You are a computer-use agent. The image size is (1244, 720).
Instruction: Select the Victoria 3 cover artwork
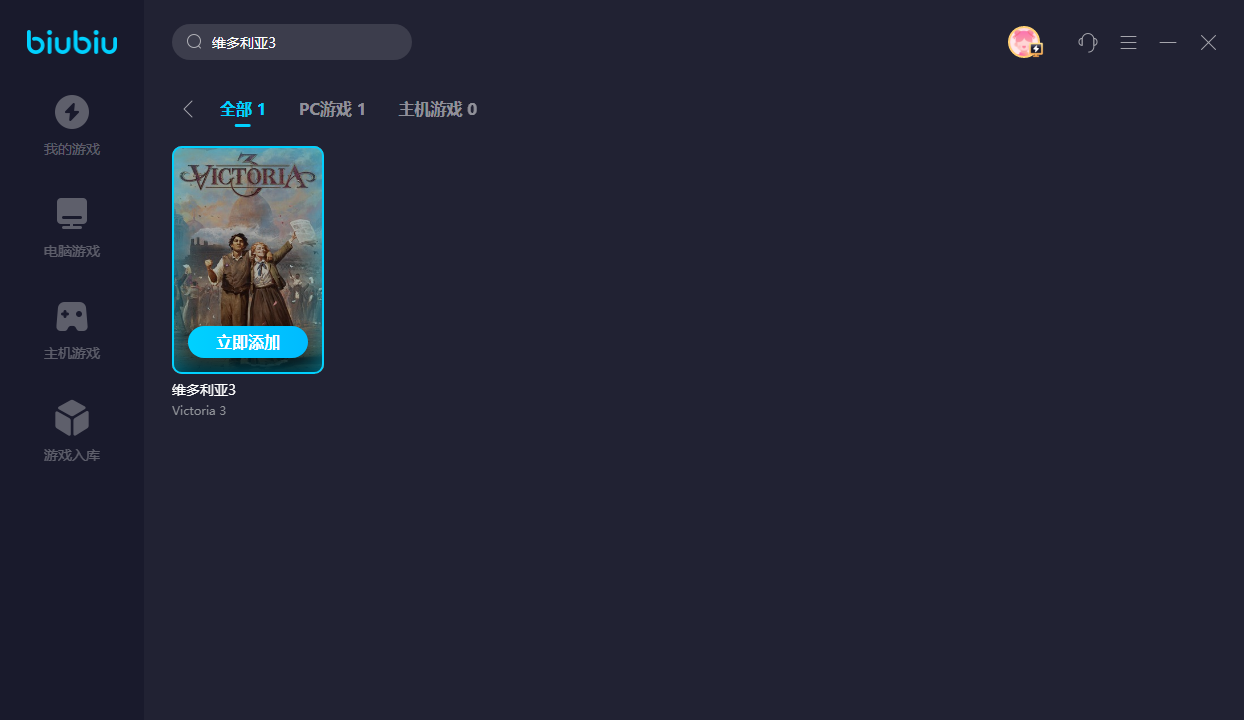(248, 240)
